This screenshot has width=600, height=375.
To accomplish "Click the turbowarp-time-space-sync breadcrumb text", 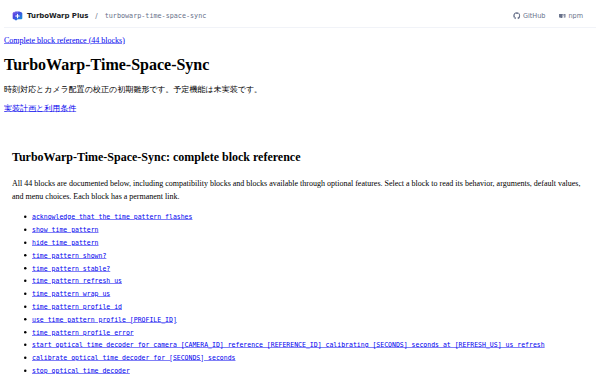I will [155, 16].
